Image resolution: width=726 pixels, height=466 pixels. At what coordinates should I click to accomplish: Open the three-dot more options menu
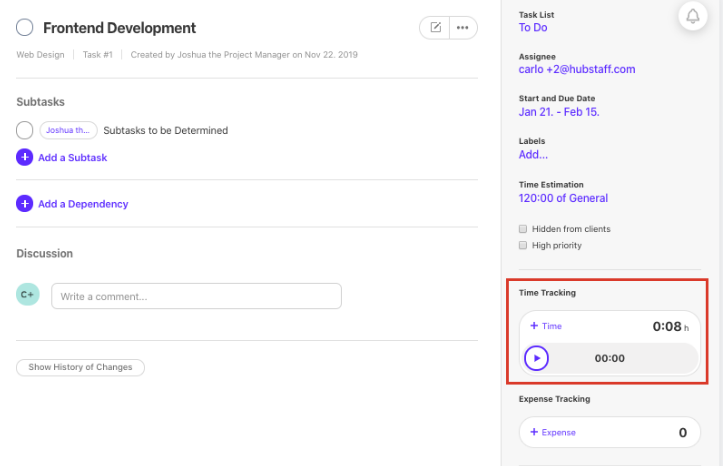click(462, 28)
